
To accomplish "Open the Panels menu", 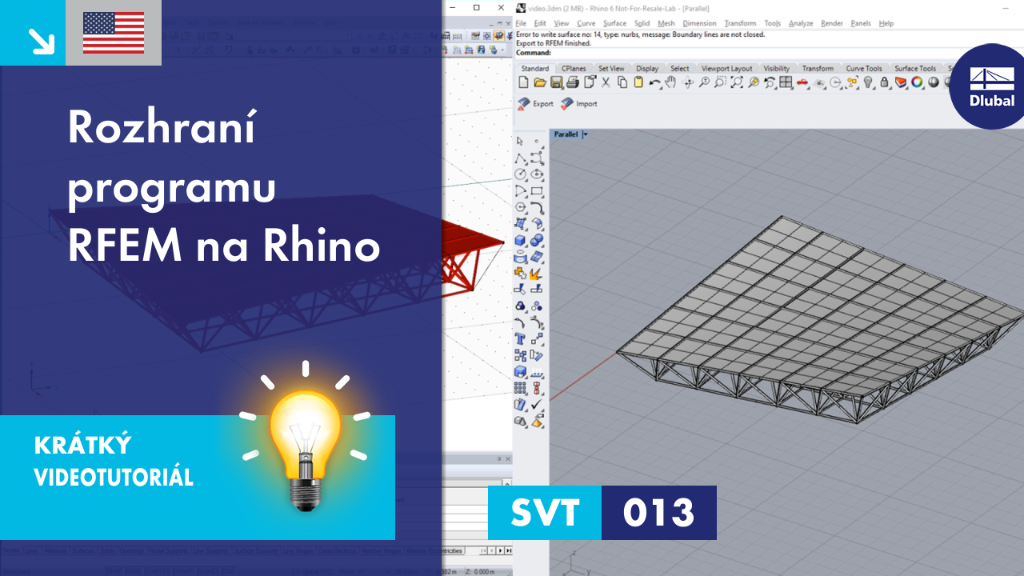I will point(861,24).
